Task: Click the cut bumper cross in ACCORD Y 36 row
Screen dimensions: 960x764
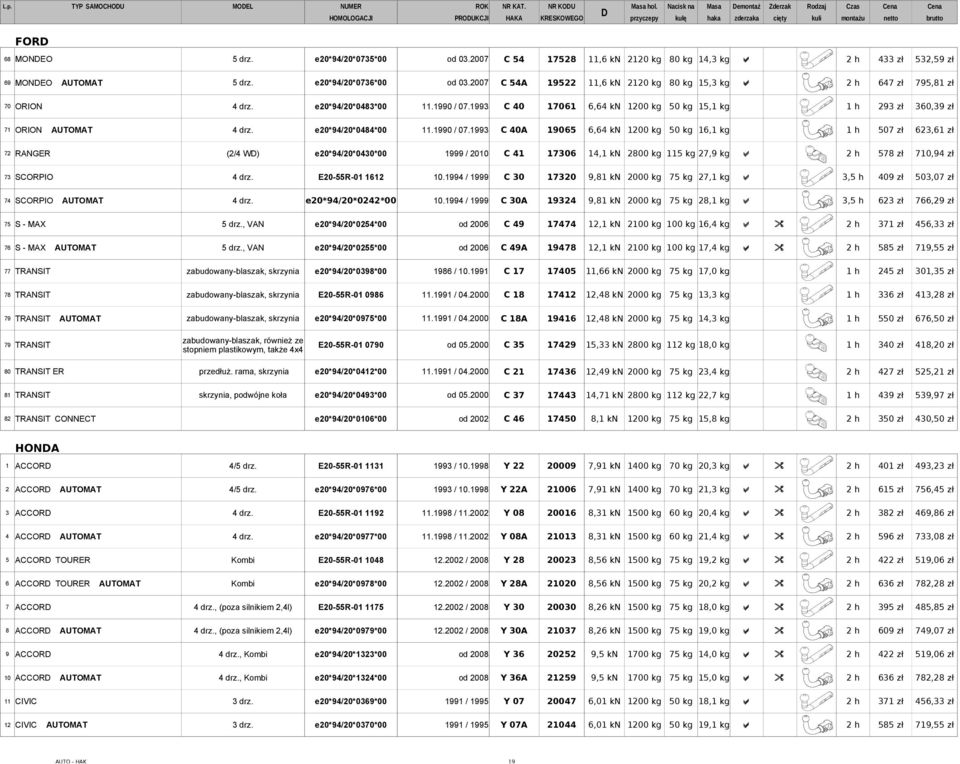Action: click(x=779, y=654)
